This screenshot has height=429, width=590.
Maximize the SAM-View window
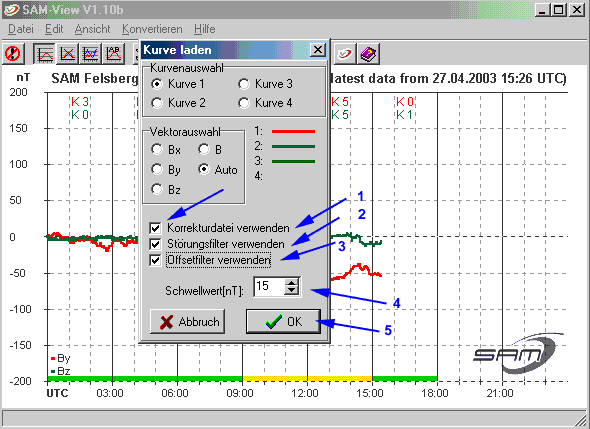[x=559, y=10]
